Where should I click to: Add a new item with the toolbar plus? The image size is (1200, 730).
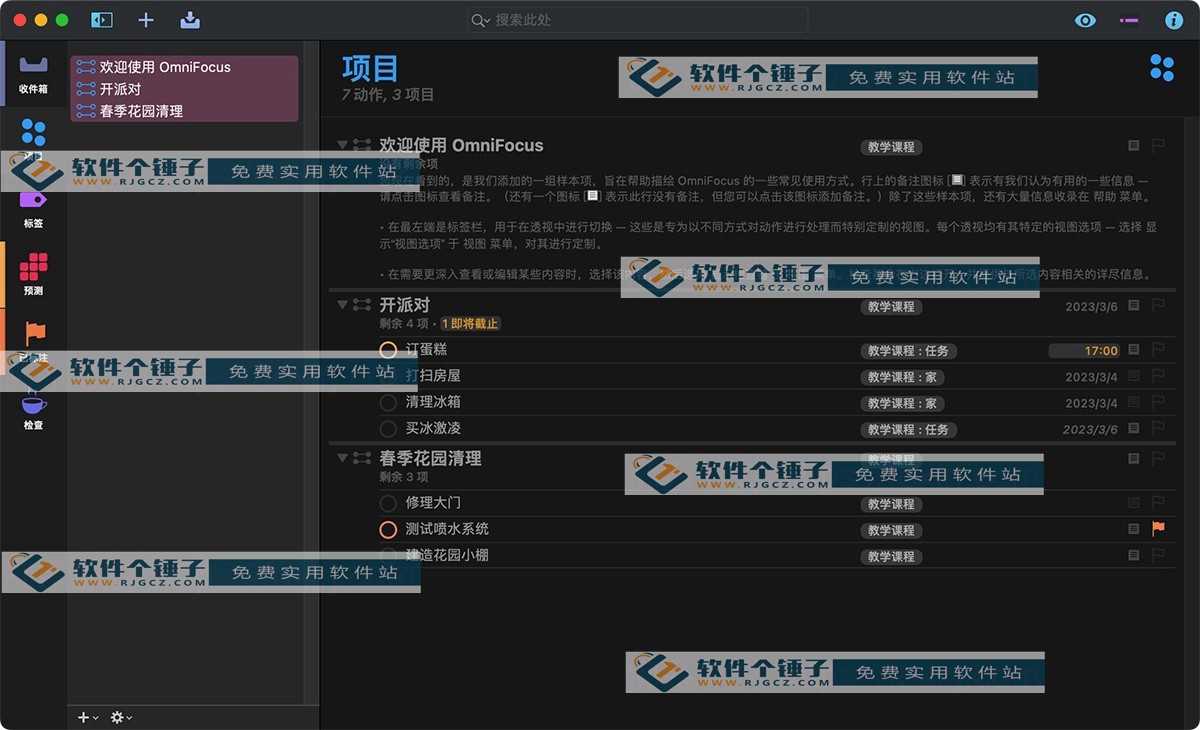(x=146, y=20)
